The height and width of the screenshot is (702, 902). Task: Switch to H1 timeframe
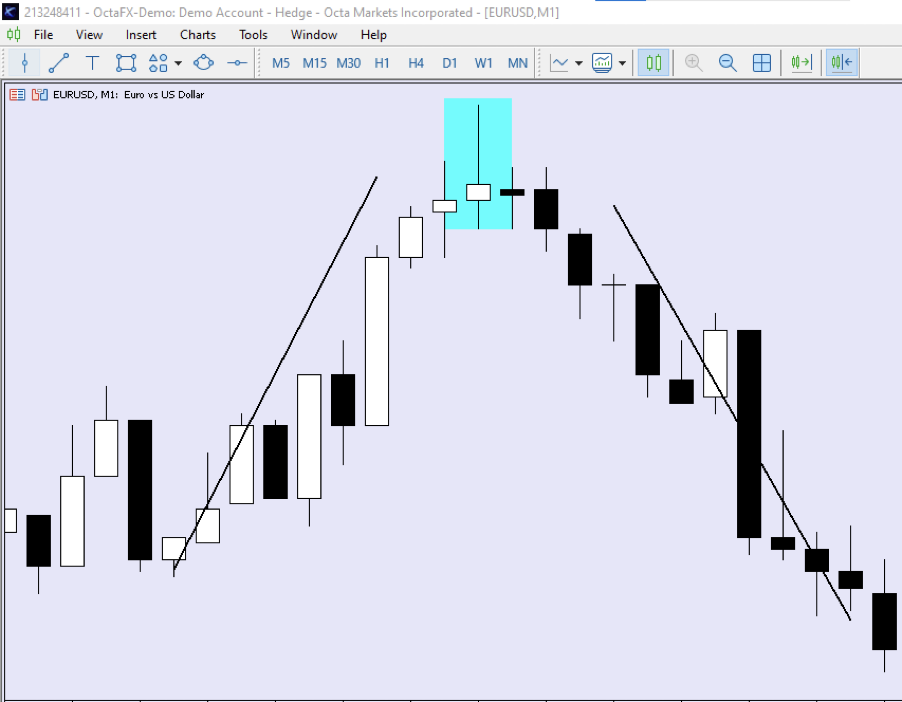coord(382,63)
